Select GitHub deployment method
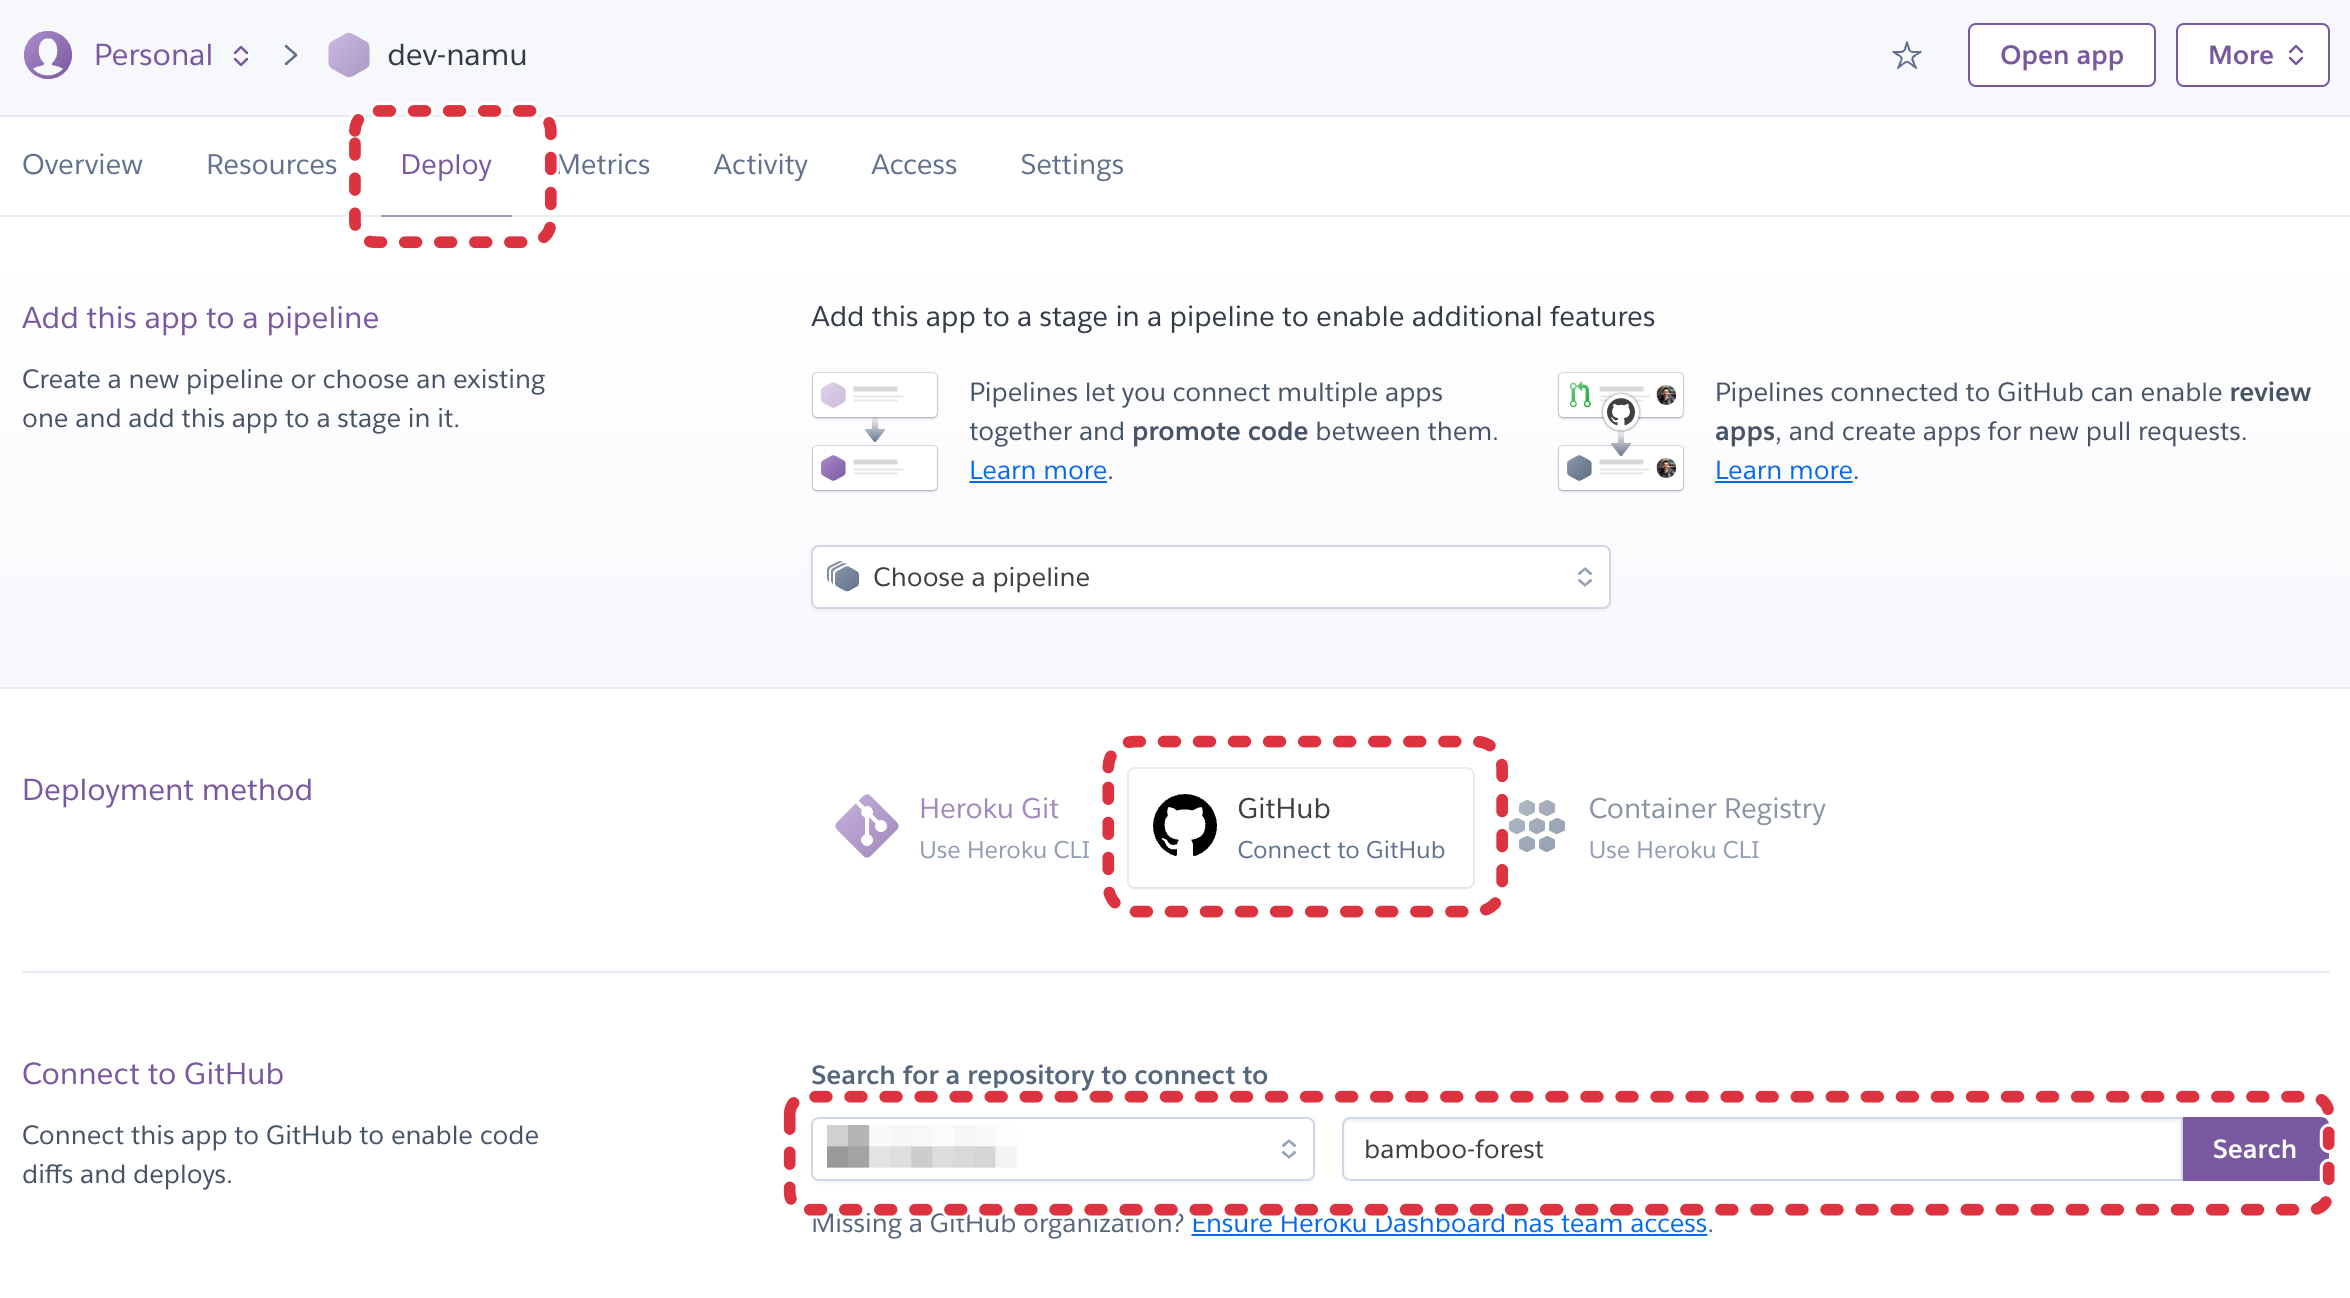 click(1300, 827)
